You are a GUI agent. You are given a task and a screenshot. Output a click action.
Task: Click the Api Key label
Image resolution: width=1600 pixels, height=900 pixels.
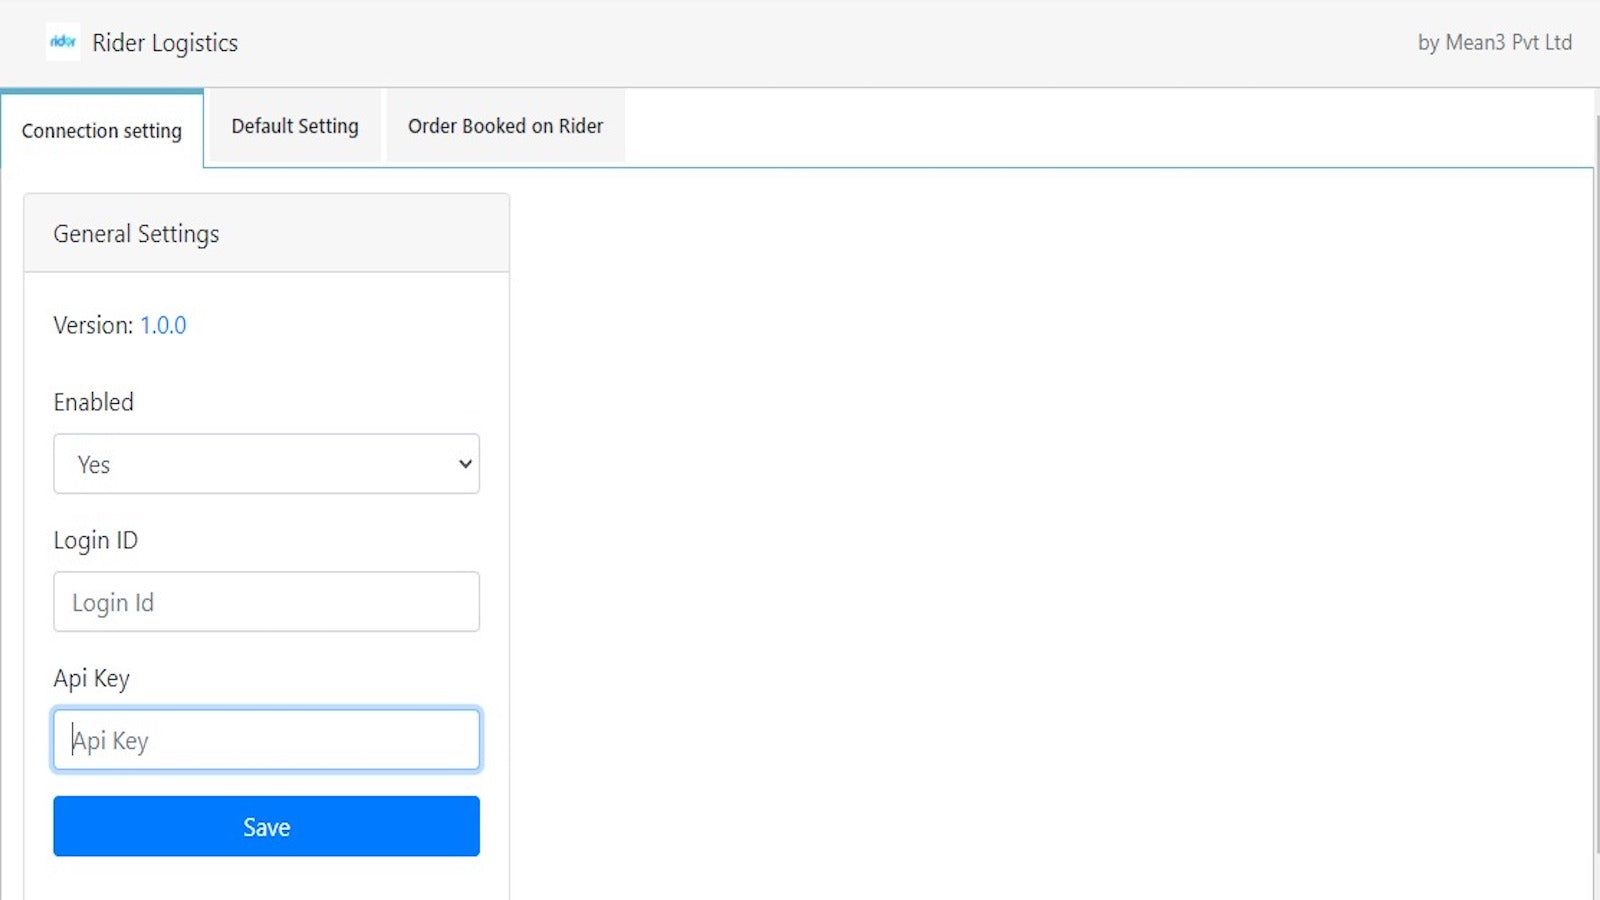pos(91,677)
